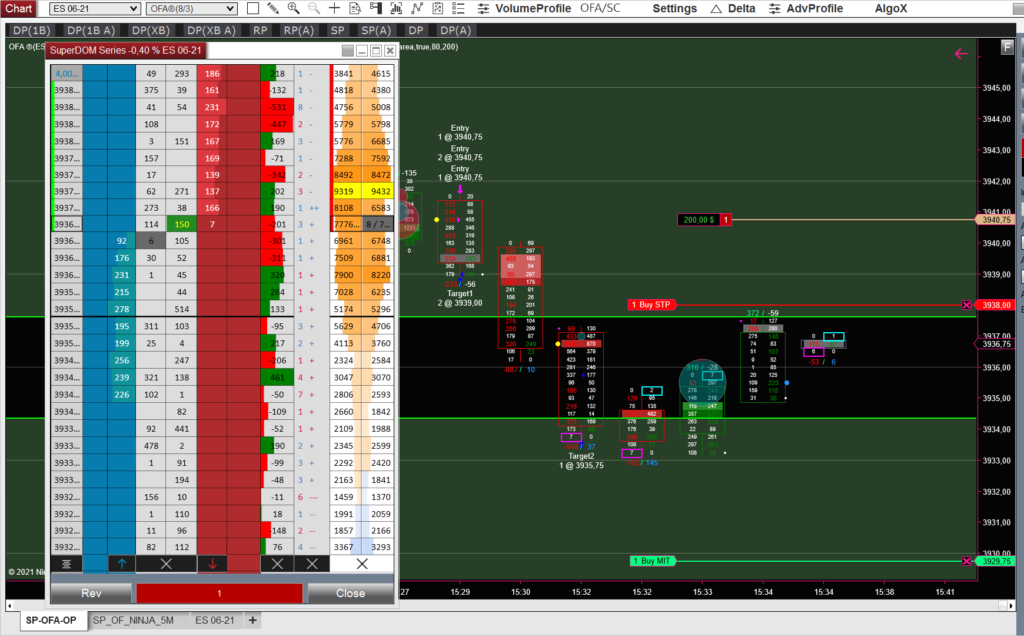1024x636 pixels.
Task: Click the zoom in magnifier icon
Action: (x=293, y=8)
